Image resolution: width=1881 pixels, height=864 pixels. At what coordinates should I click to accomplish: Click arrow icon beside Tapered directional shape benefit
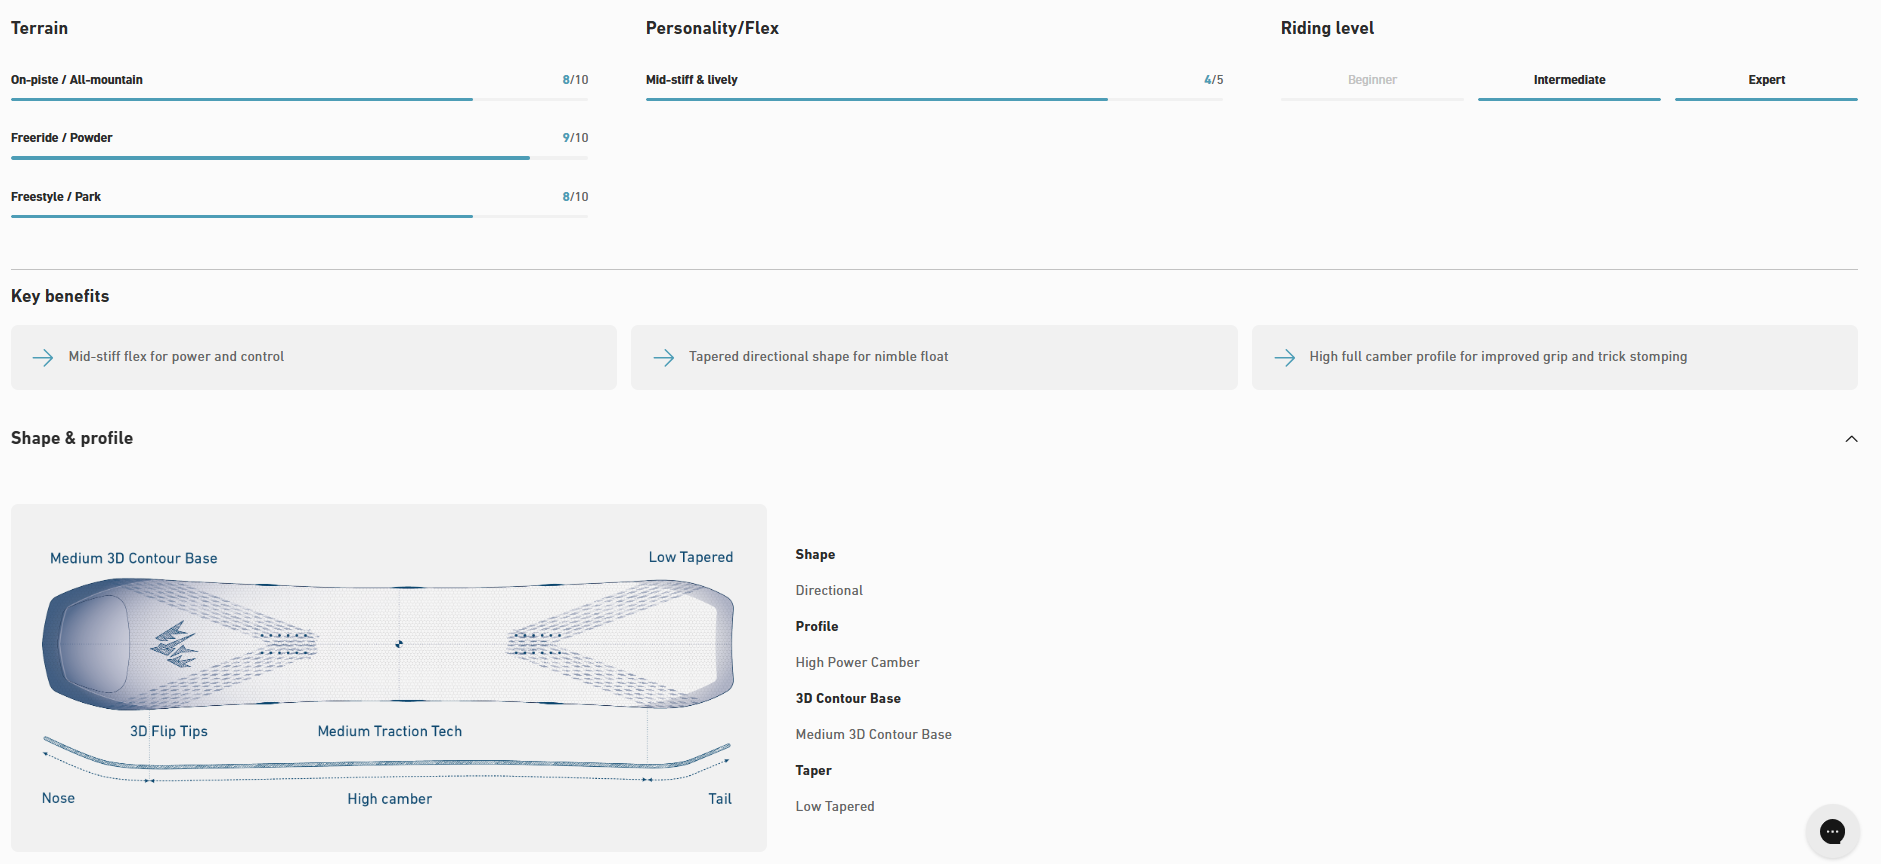[664, 357]
